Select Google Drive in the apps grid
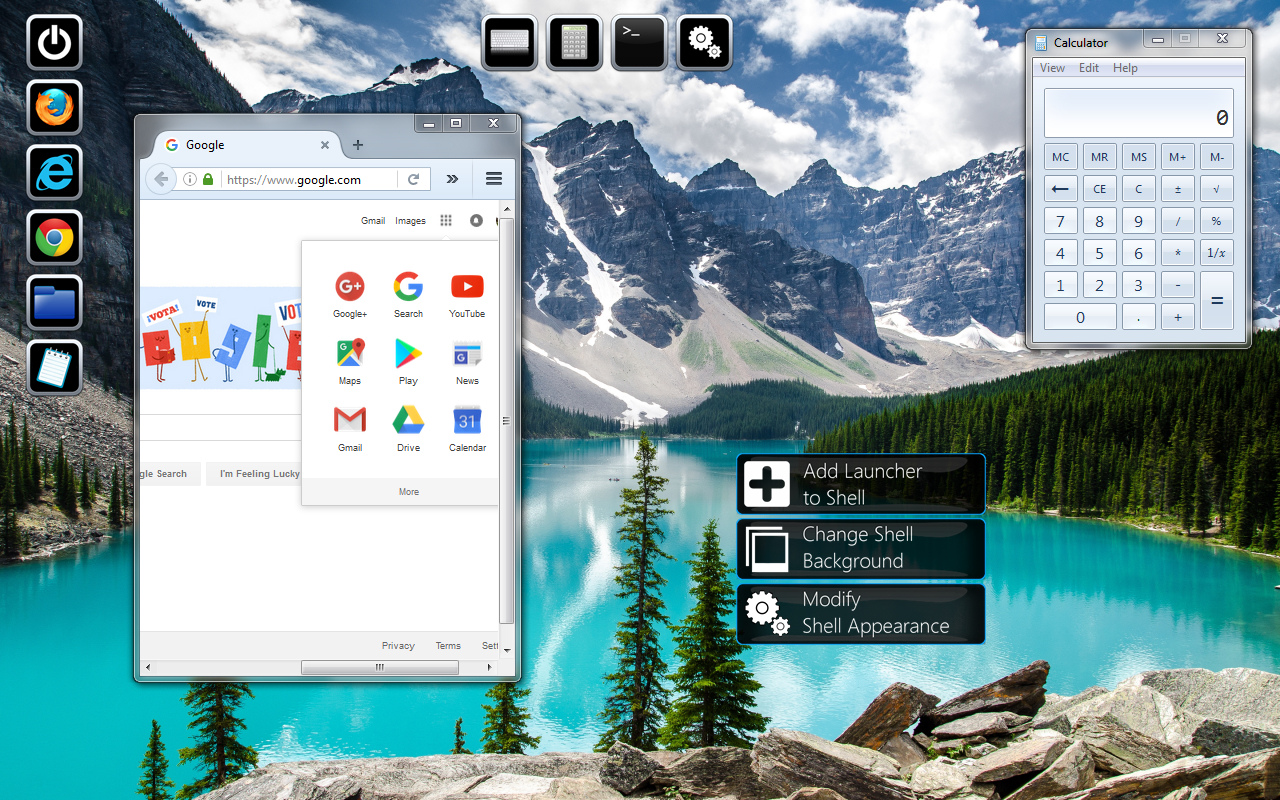Screen dimensions: 1280x800 [x=408, y=421]
